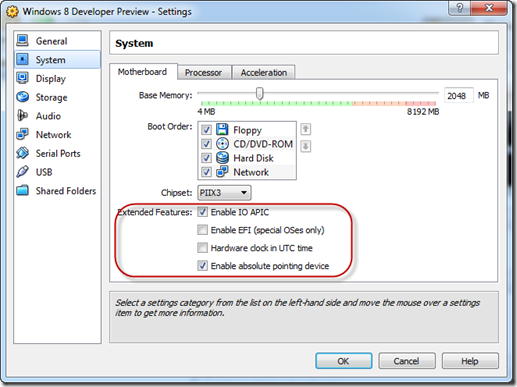Image resolution: width=517 pixels, height=387 pixels.
Task: Click the USB plug icon
Action: pyautogui.click(x=23, y=171)
